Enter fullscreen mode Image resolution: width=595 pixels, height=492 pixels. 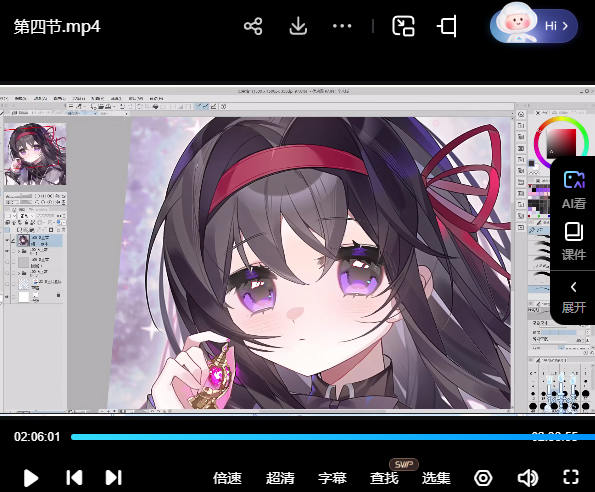571,477
